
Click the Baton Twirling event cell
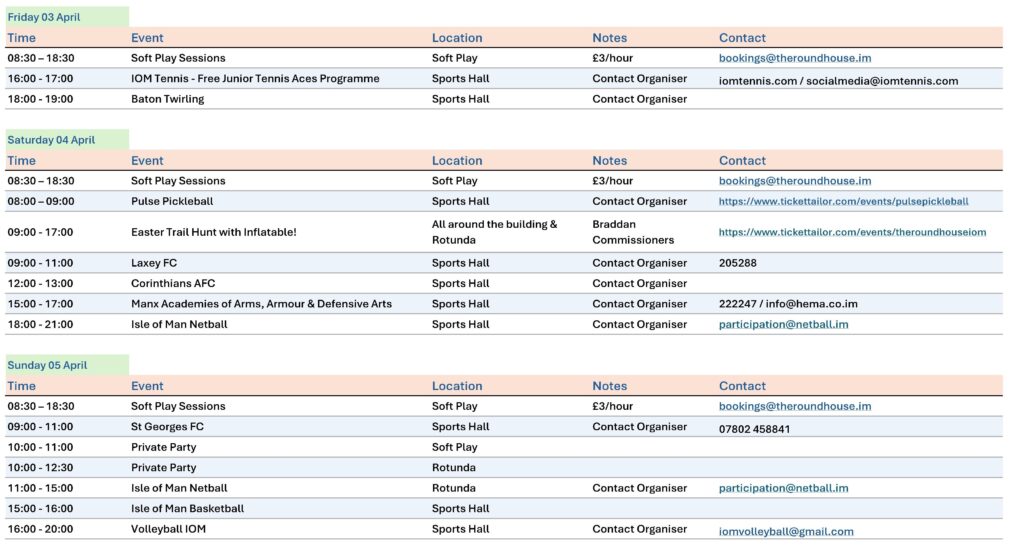tap(167, 99)
